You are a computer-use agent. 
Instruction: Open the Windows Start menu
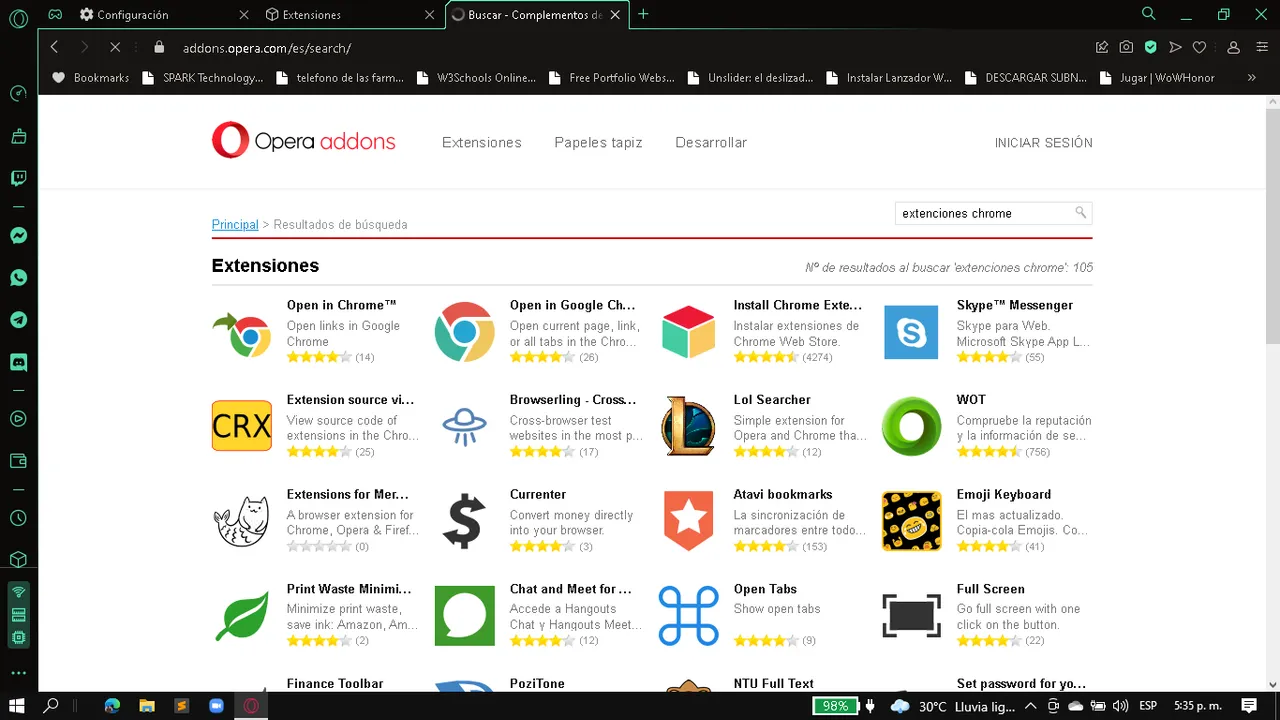[x=17, y=705]
